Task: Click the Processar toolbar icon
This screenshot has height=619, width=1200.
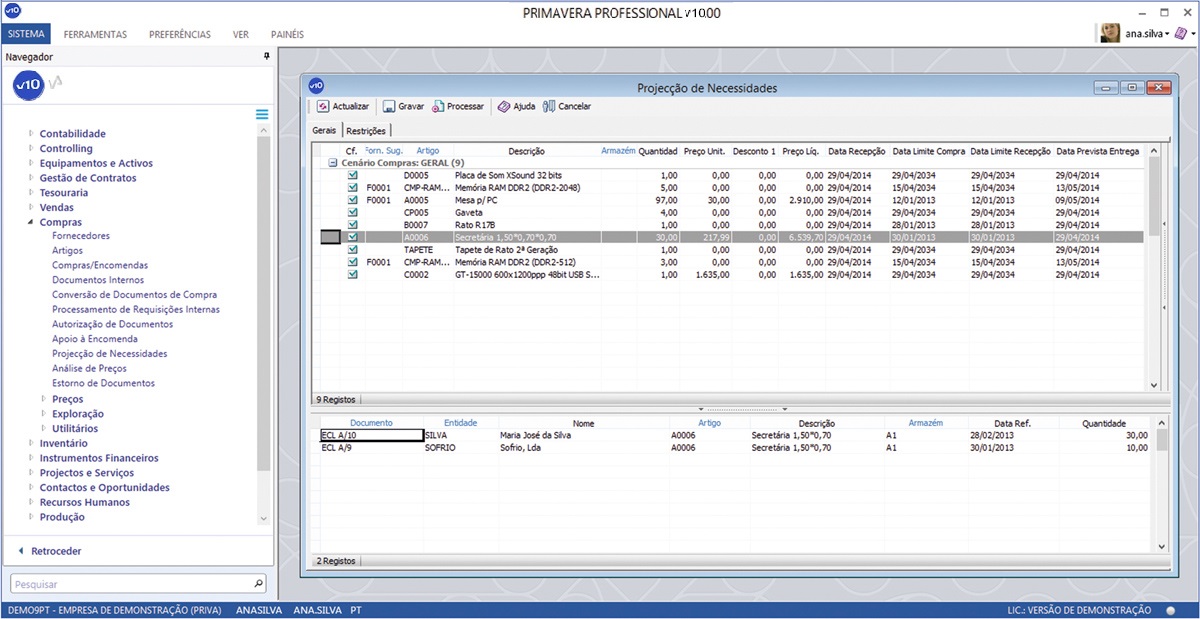Action: click(438, 106)
